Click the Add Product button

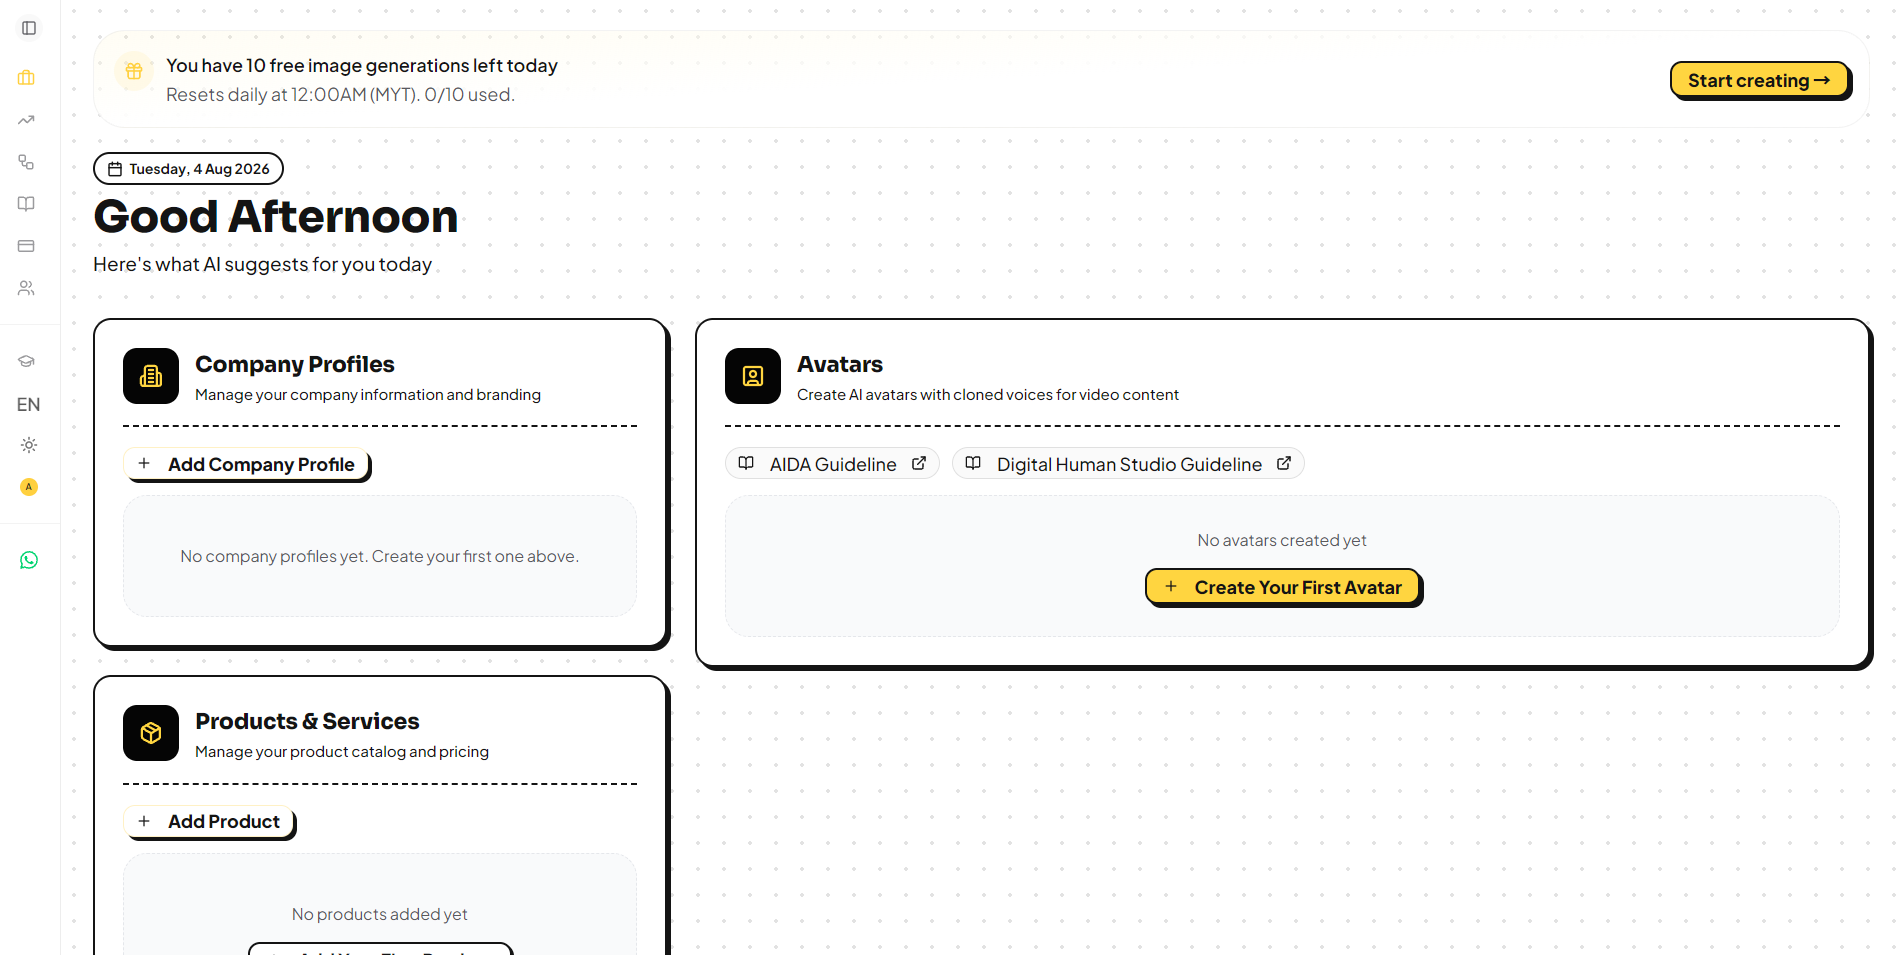pyautogui.click(x=210, y=821)
